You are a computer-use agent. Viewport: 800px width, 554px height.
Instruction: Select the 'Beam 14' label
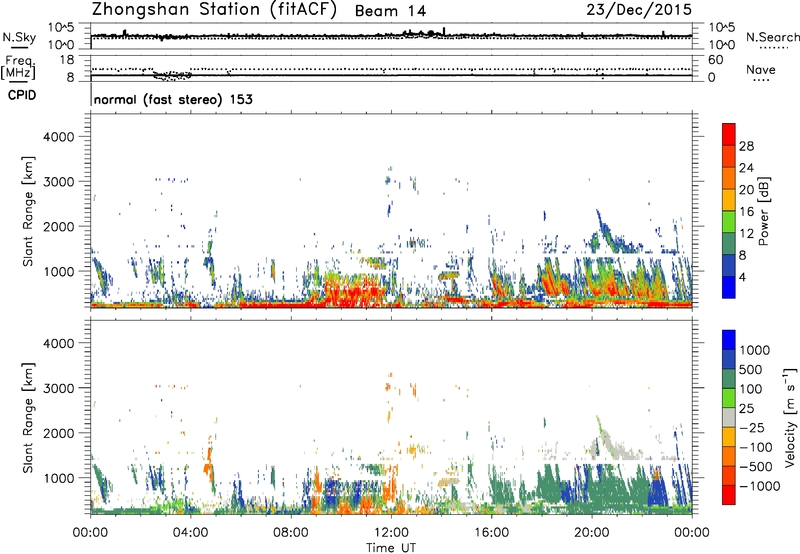click(x=390, y=11)
